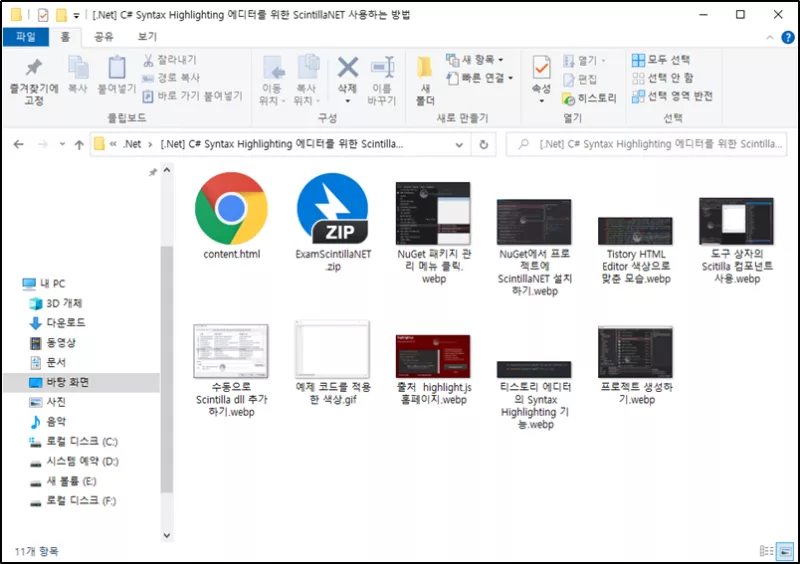Select 프로젝트 생성하기.webp file
The width and height of the screenshot is (800, 564).
pyautogui.click(x=636, y=366)
